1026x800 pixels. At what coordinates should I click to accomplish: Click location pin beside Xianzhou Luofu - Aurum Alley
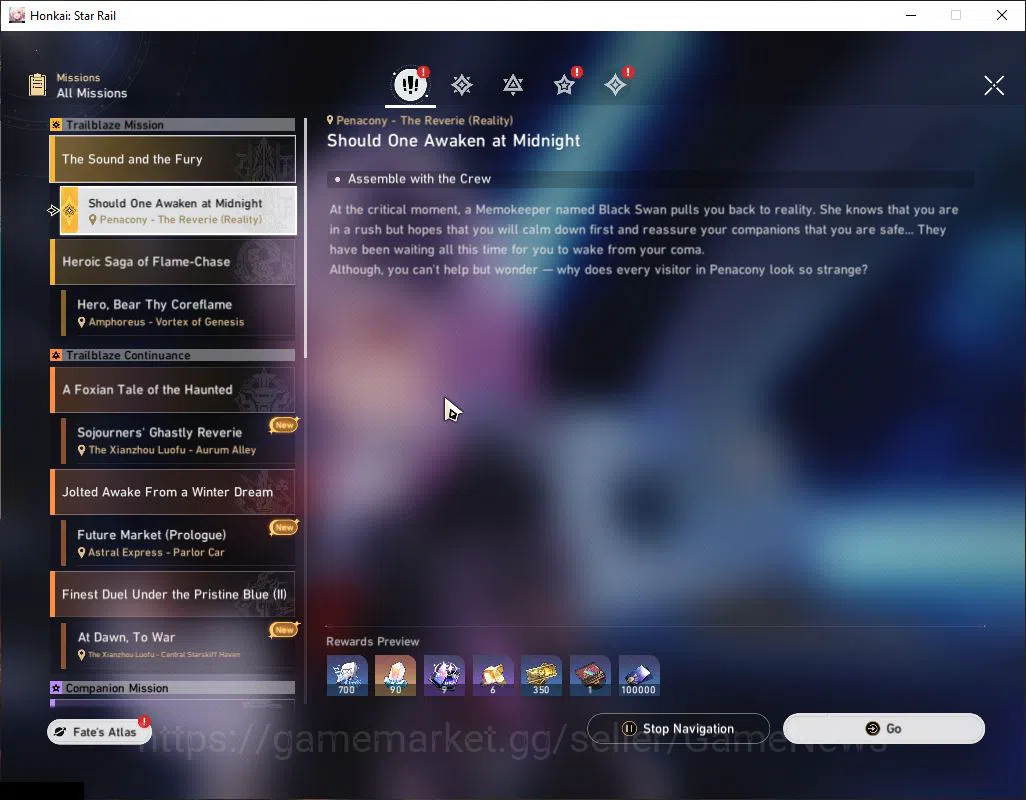coord(82,450)
